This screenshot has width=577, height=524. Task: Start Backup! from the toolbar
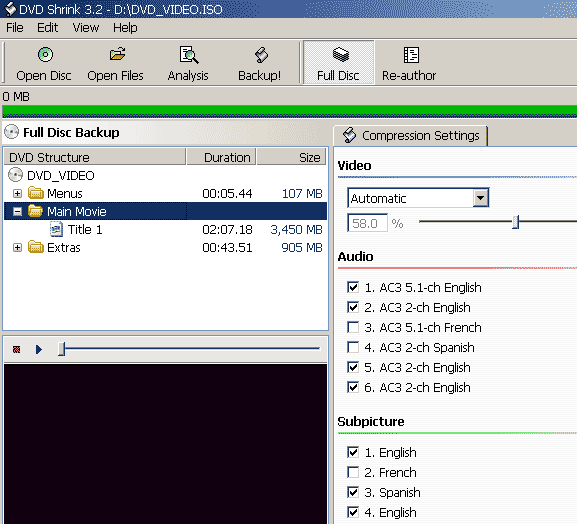tap(260, 63)
